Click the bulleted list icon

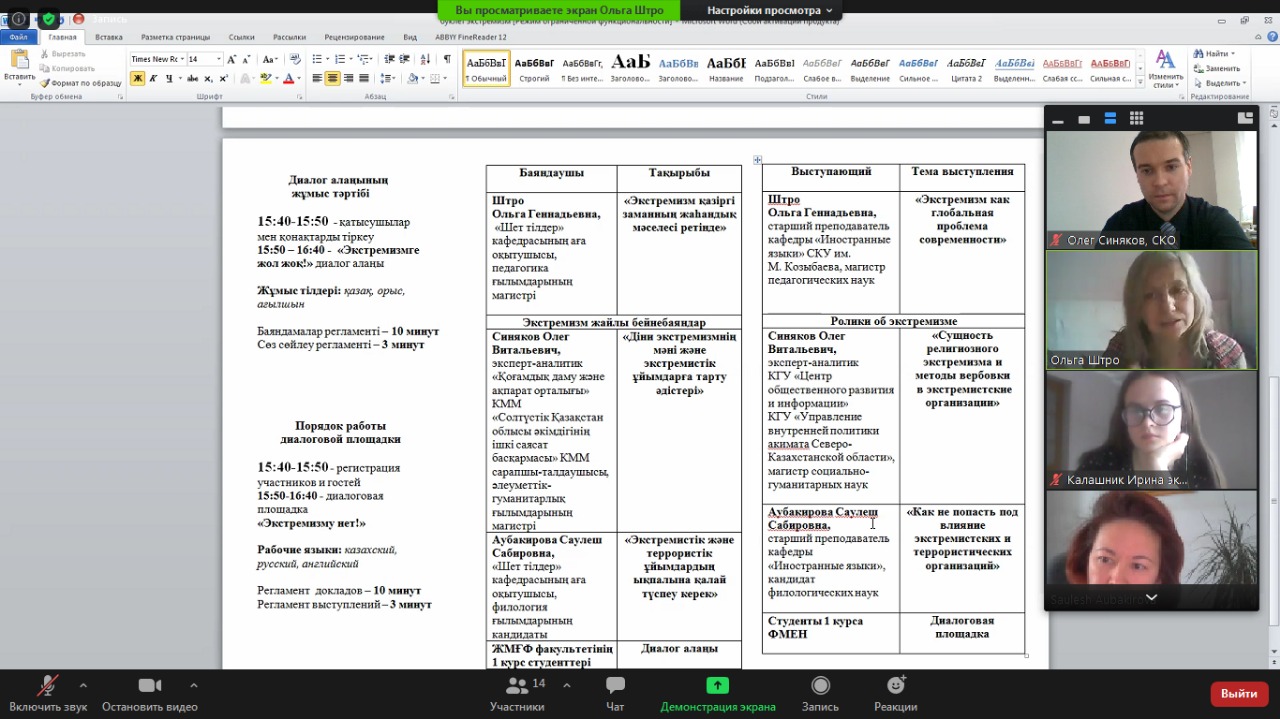point(316,59)
